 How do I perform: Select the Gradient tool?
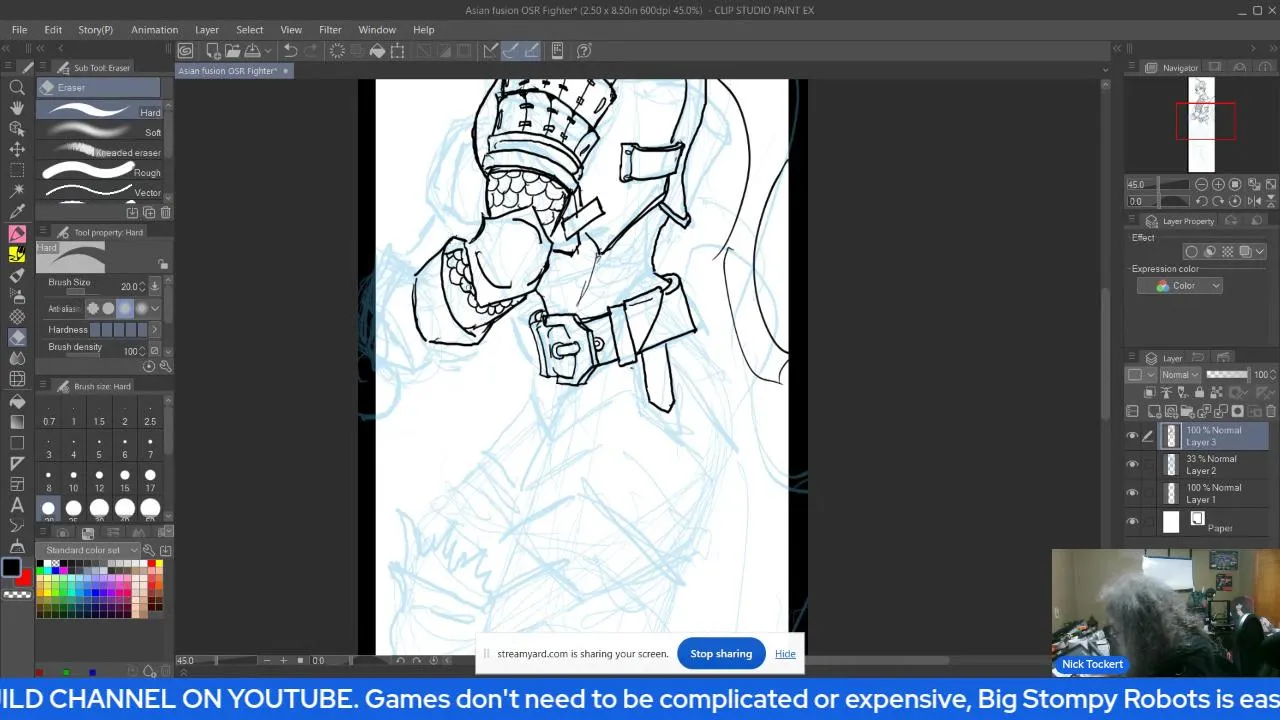click(17, 422)
